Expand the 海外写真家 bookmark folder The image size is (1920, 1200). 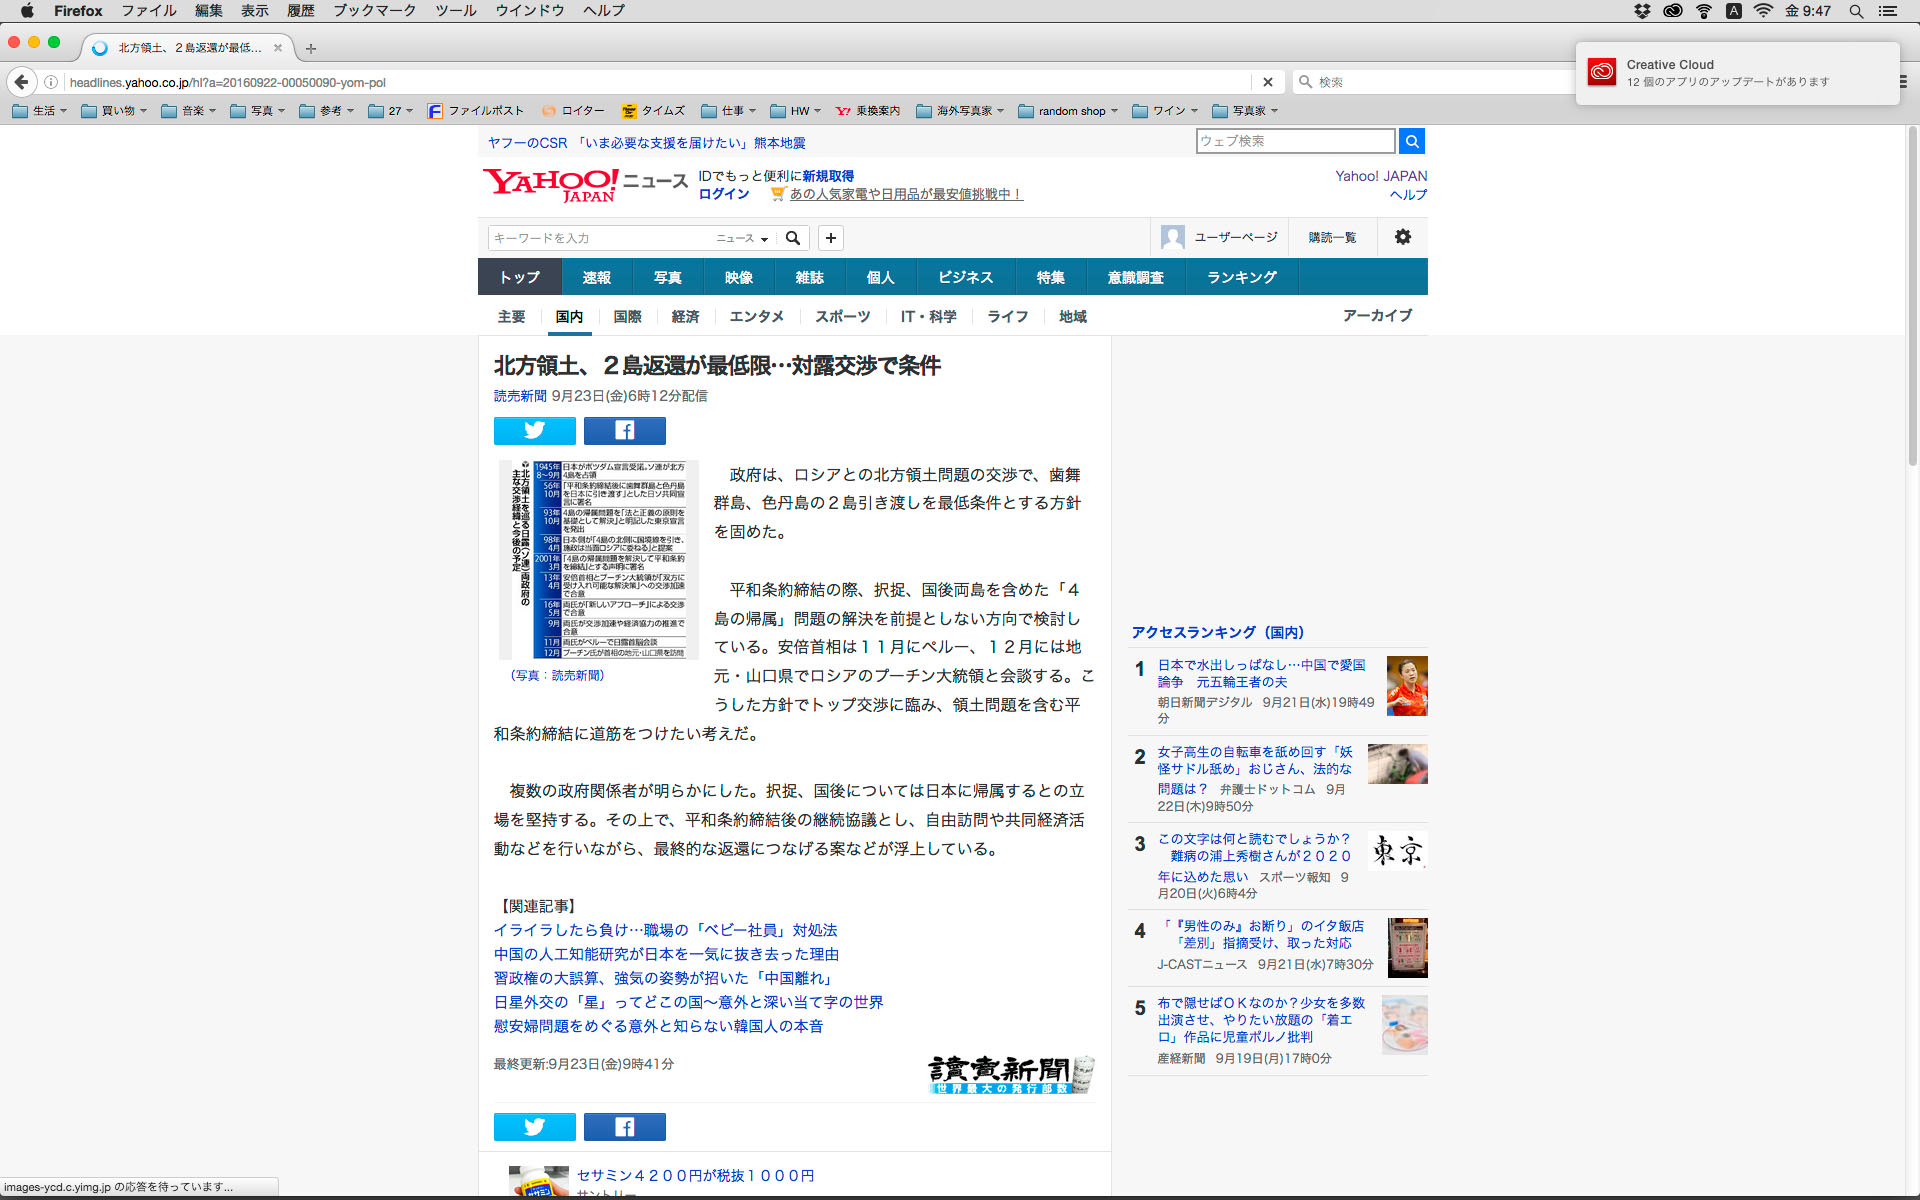coord(960,111)
